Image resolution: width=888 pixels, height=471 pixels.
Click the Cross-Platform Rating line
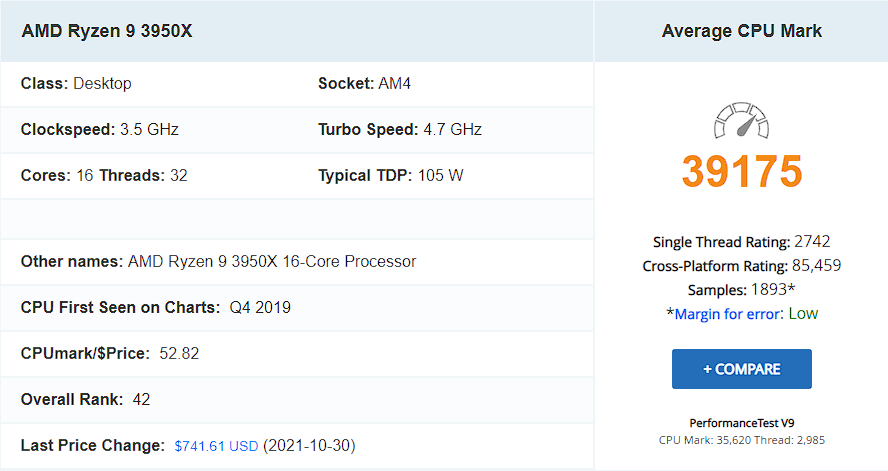[741, 266]
